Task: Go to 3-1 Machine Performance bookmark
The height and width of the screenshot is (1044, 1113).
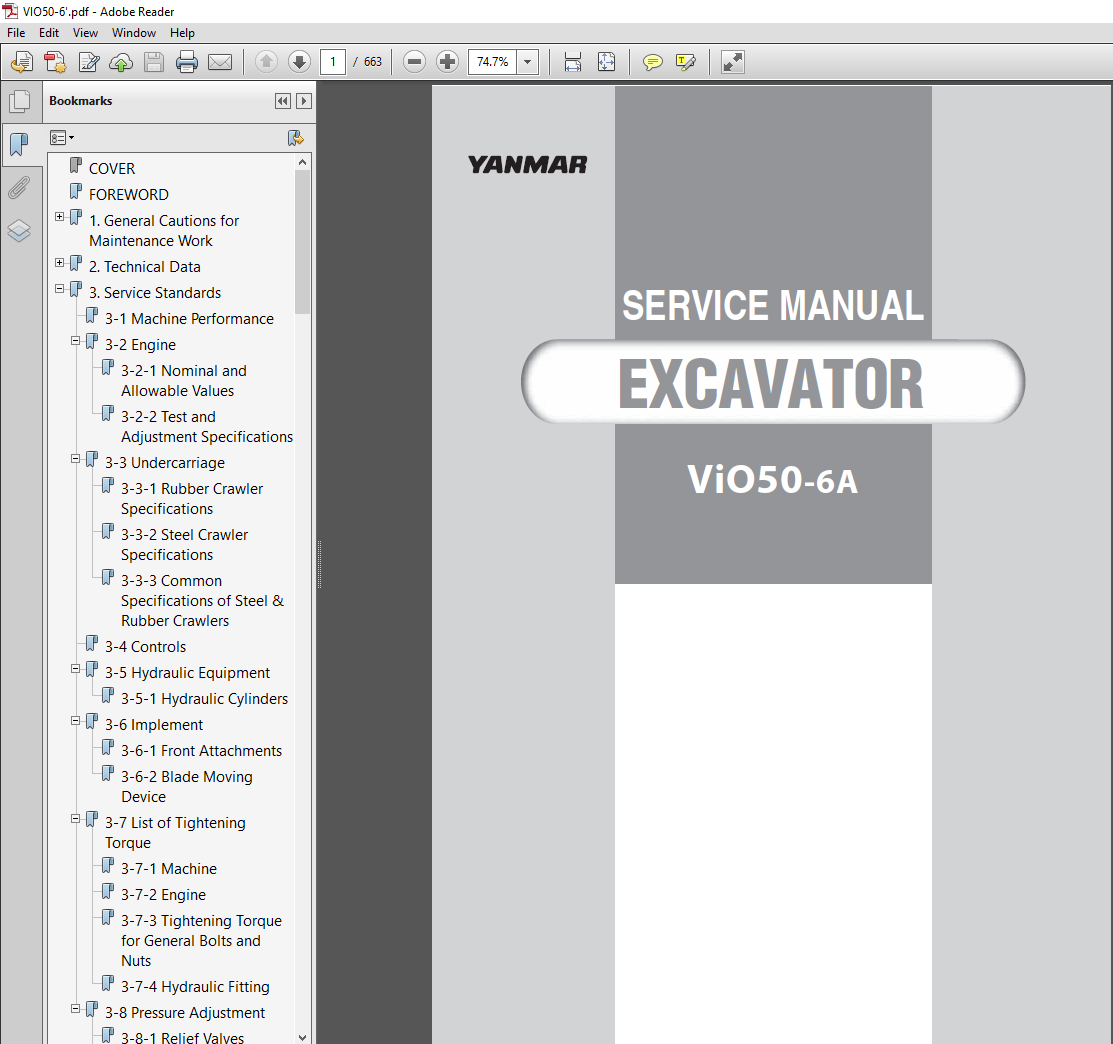Action: (189, 319)
